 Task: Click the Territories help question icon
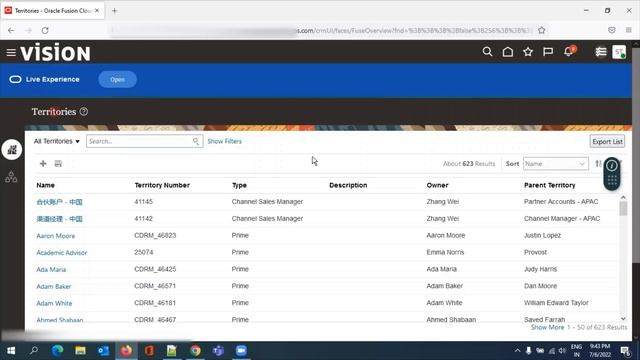[84, 111]
